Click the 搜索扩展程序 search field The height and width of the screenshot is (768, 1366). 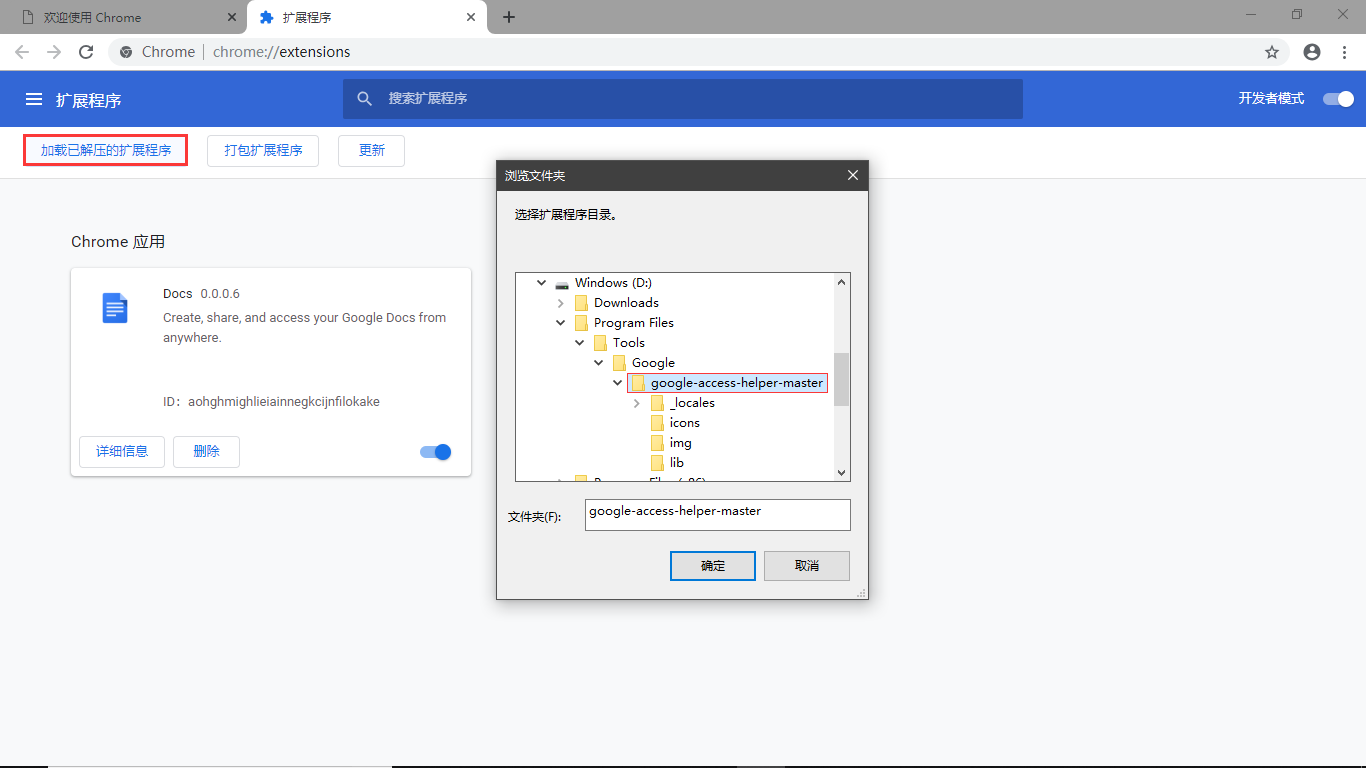click(x=683, y=99)
